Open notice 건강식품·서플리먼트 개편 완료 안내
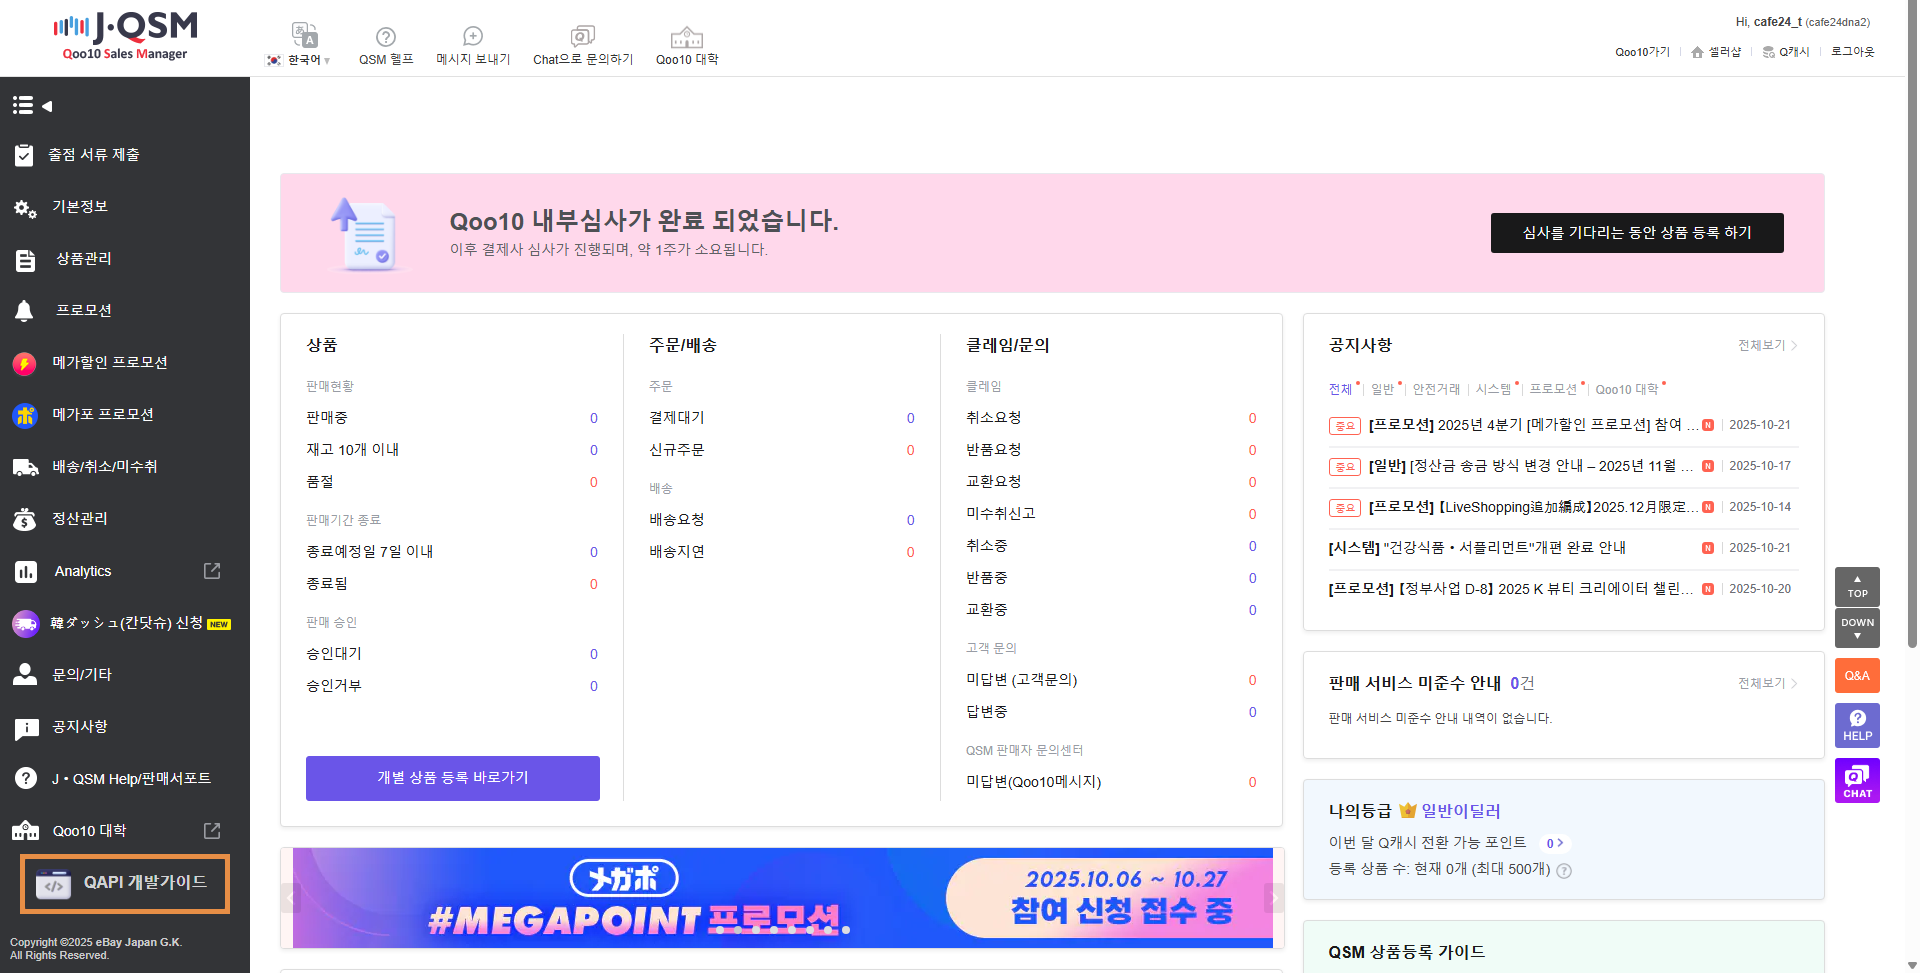Viewport: 1921px width, 974px height. 1477,548
